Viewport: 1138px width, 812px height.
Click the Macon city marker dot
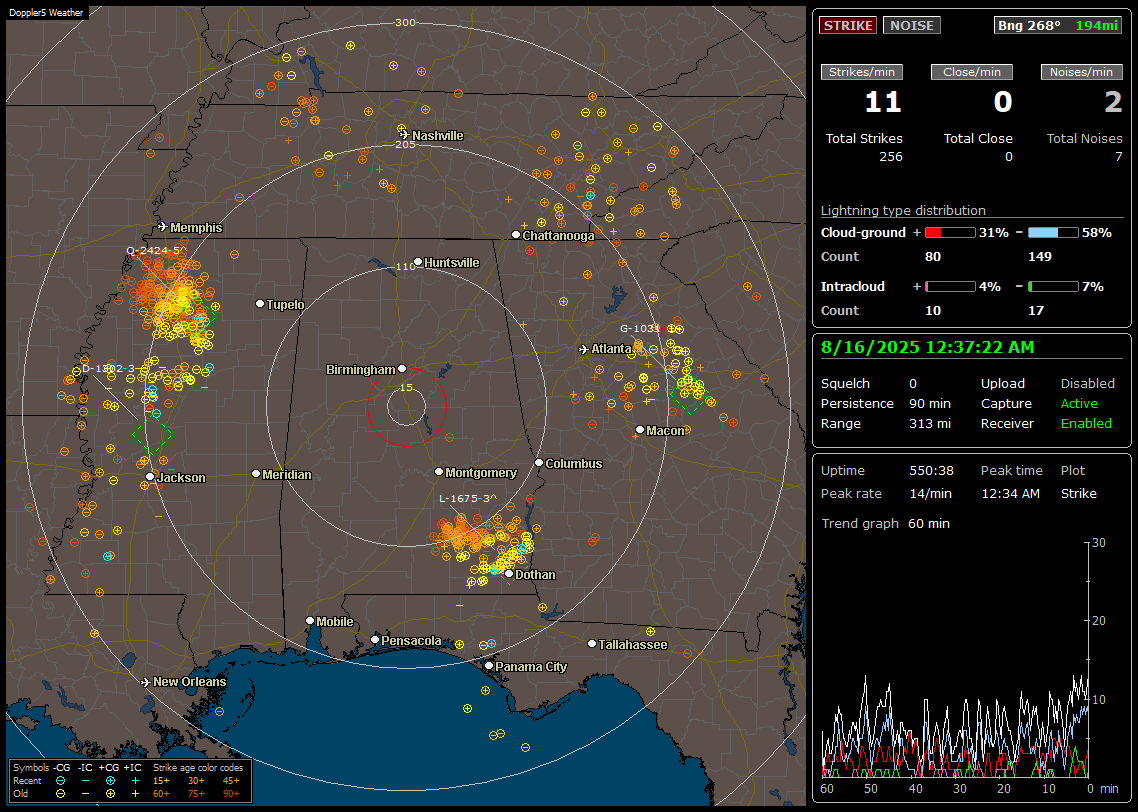[640, 430]
